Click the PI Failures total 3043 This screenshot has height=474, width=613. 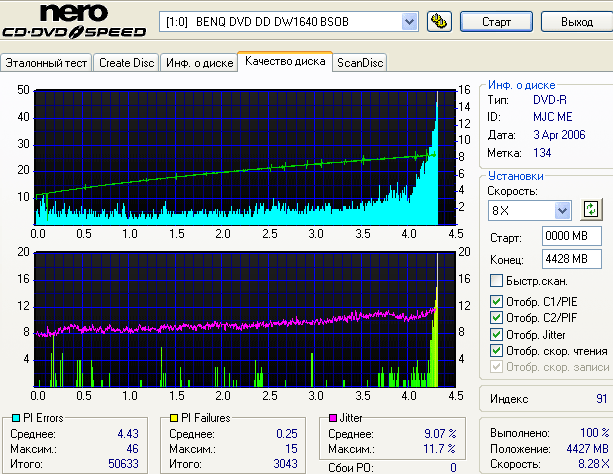[x=285, y=463]
